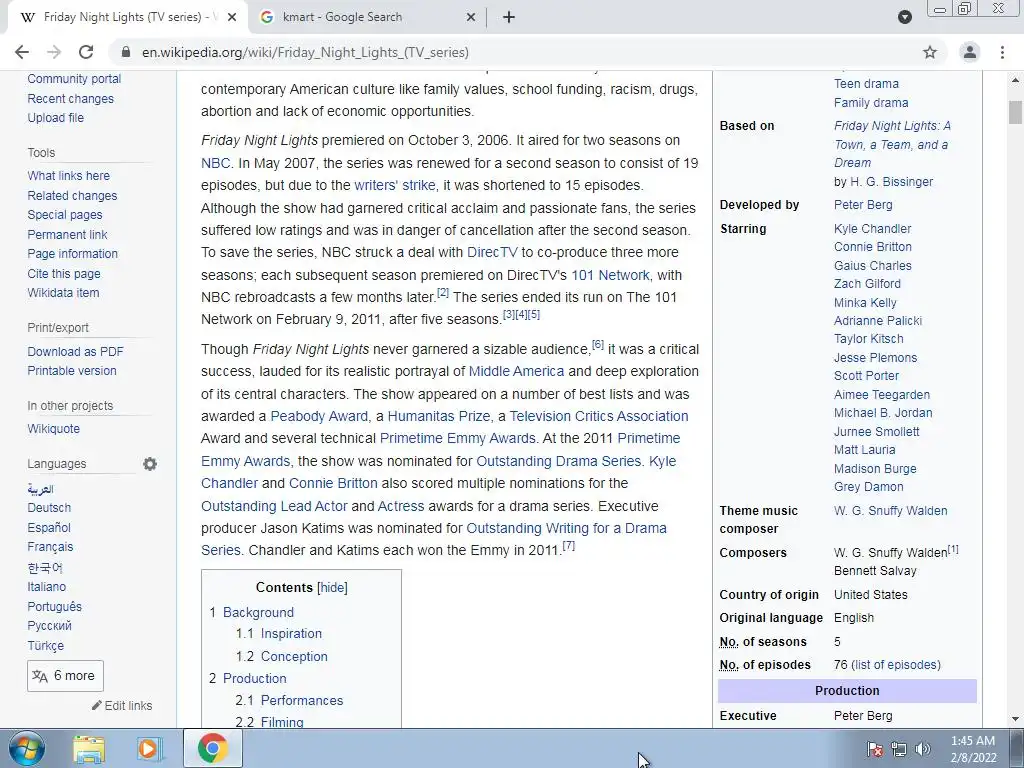Open Peter Berg under Developed by

(863, 204)
